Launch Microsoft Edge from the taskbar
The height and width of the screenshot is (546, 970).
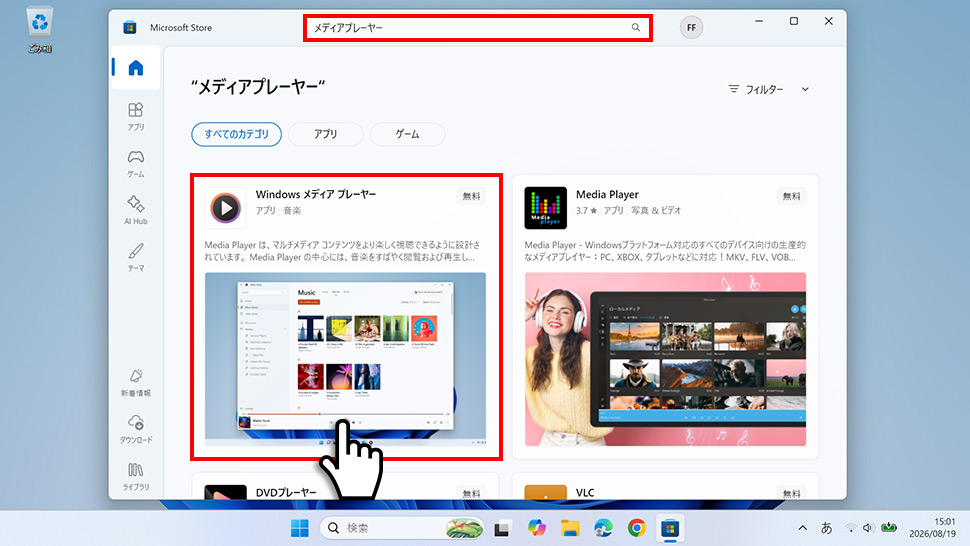(603, 528)
